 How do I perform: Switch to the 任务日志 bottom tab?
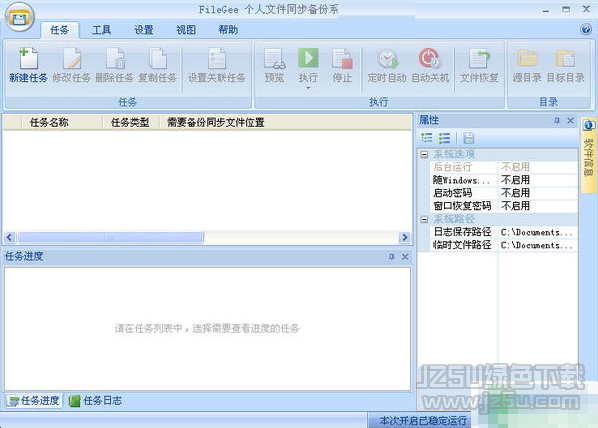95,401
